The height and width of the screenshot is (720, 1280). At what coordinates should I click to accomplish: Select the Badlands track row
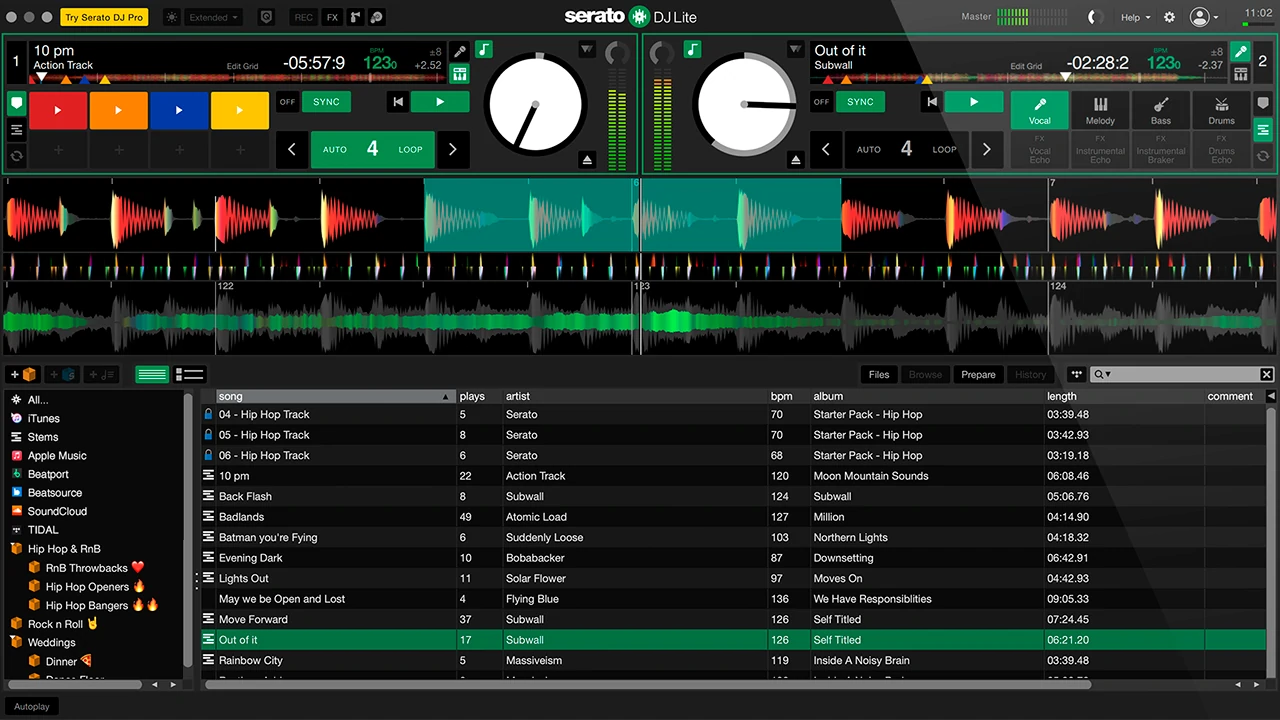(x=735, y=517)
